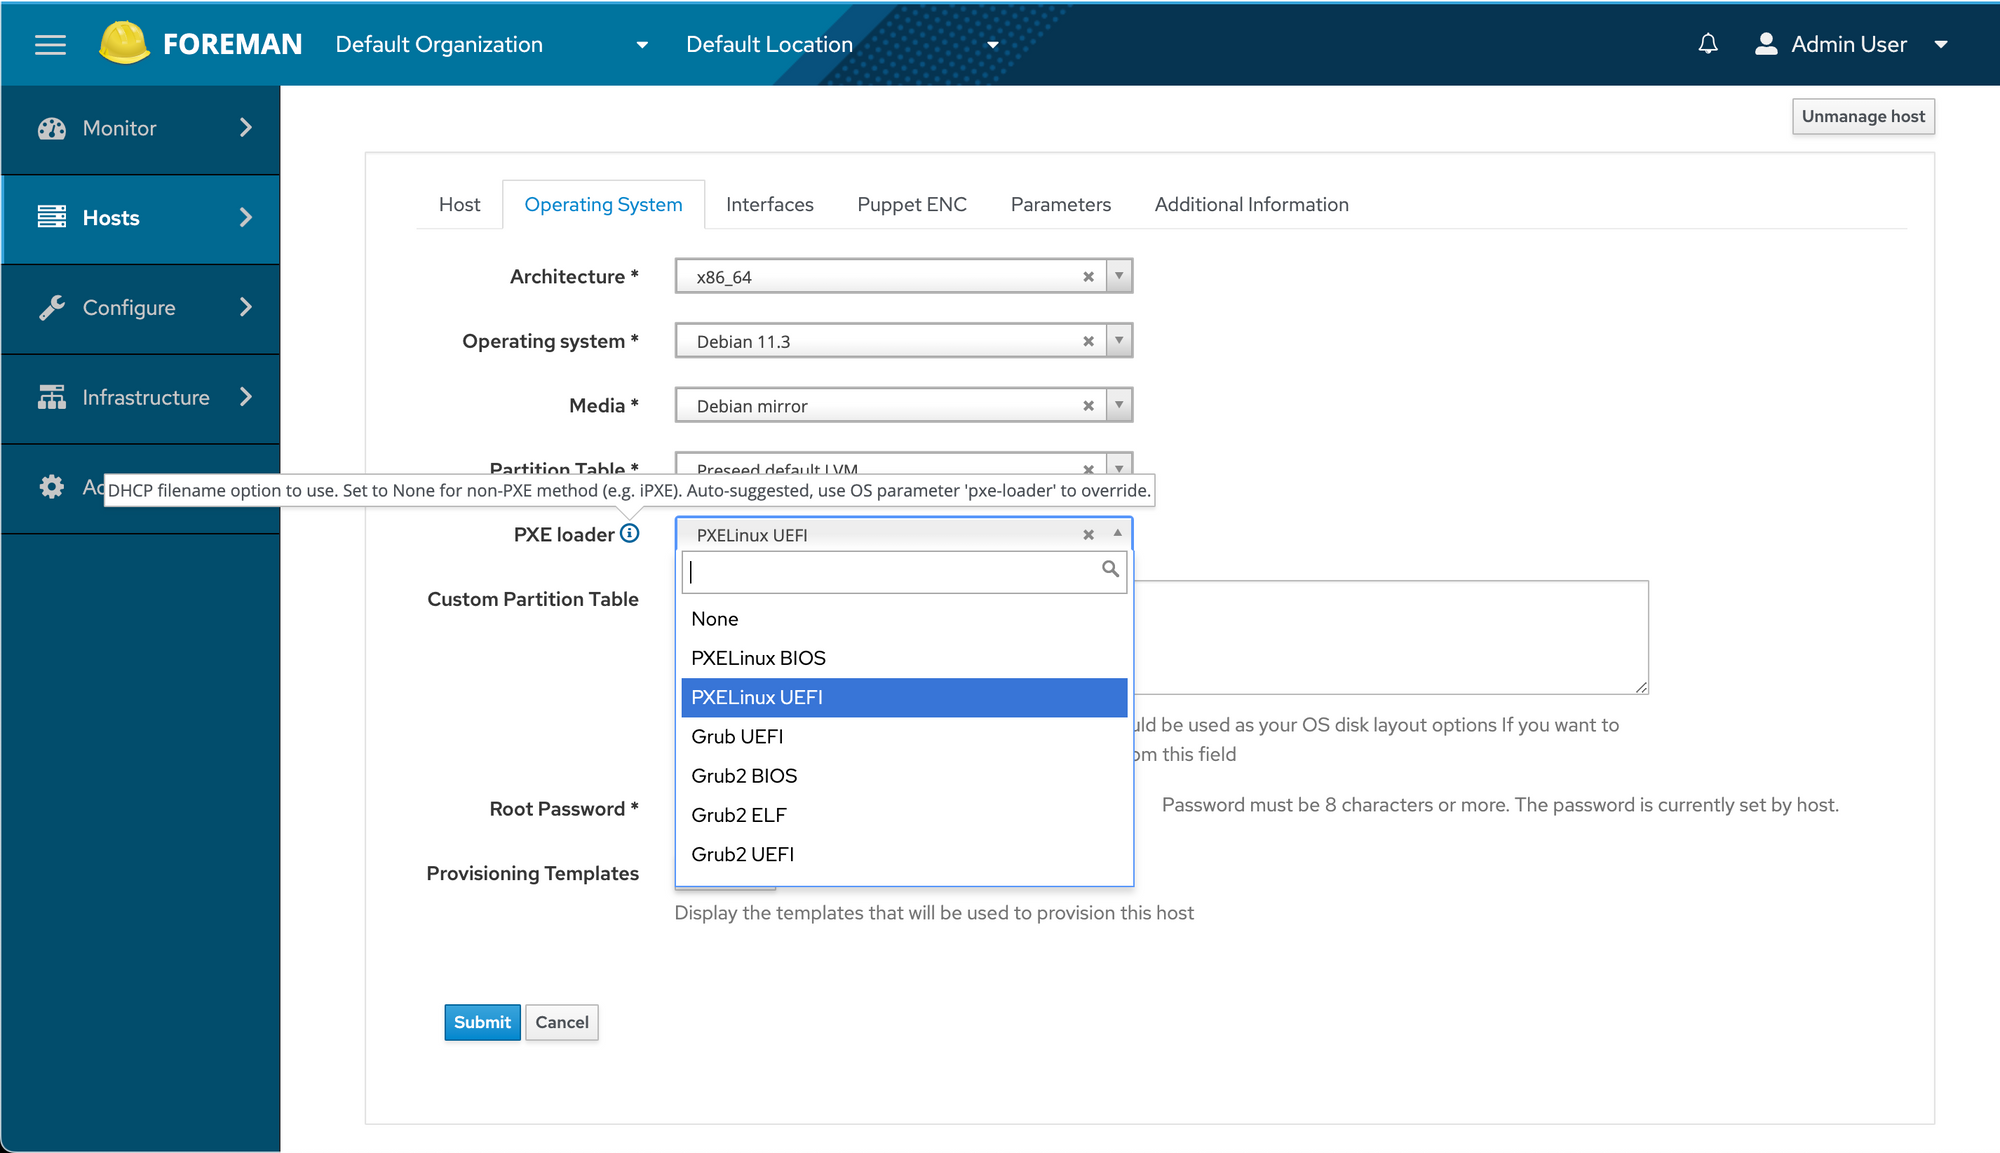Open the notifications bell
Screen dimensions: 2000x1153
tap(1708, 44)
